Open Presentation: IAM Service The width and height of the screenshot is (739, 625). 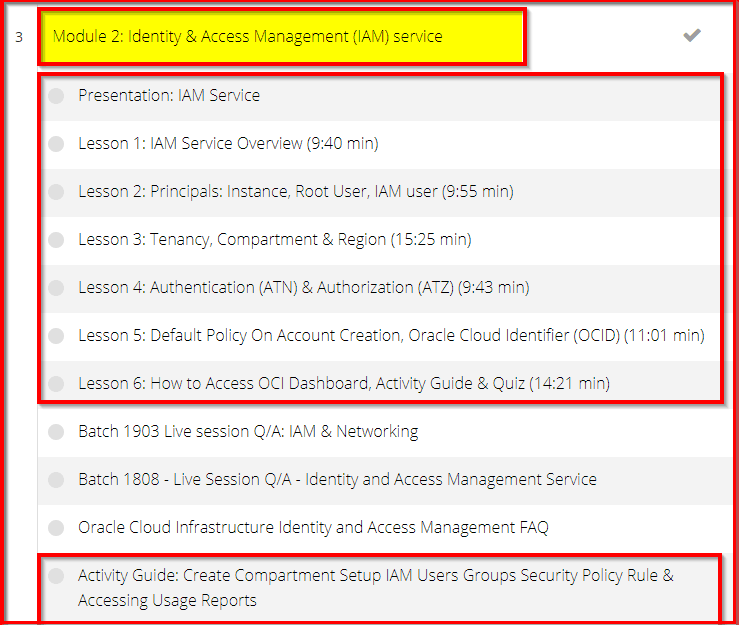169,96
